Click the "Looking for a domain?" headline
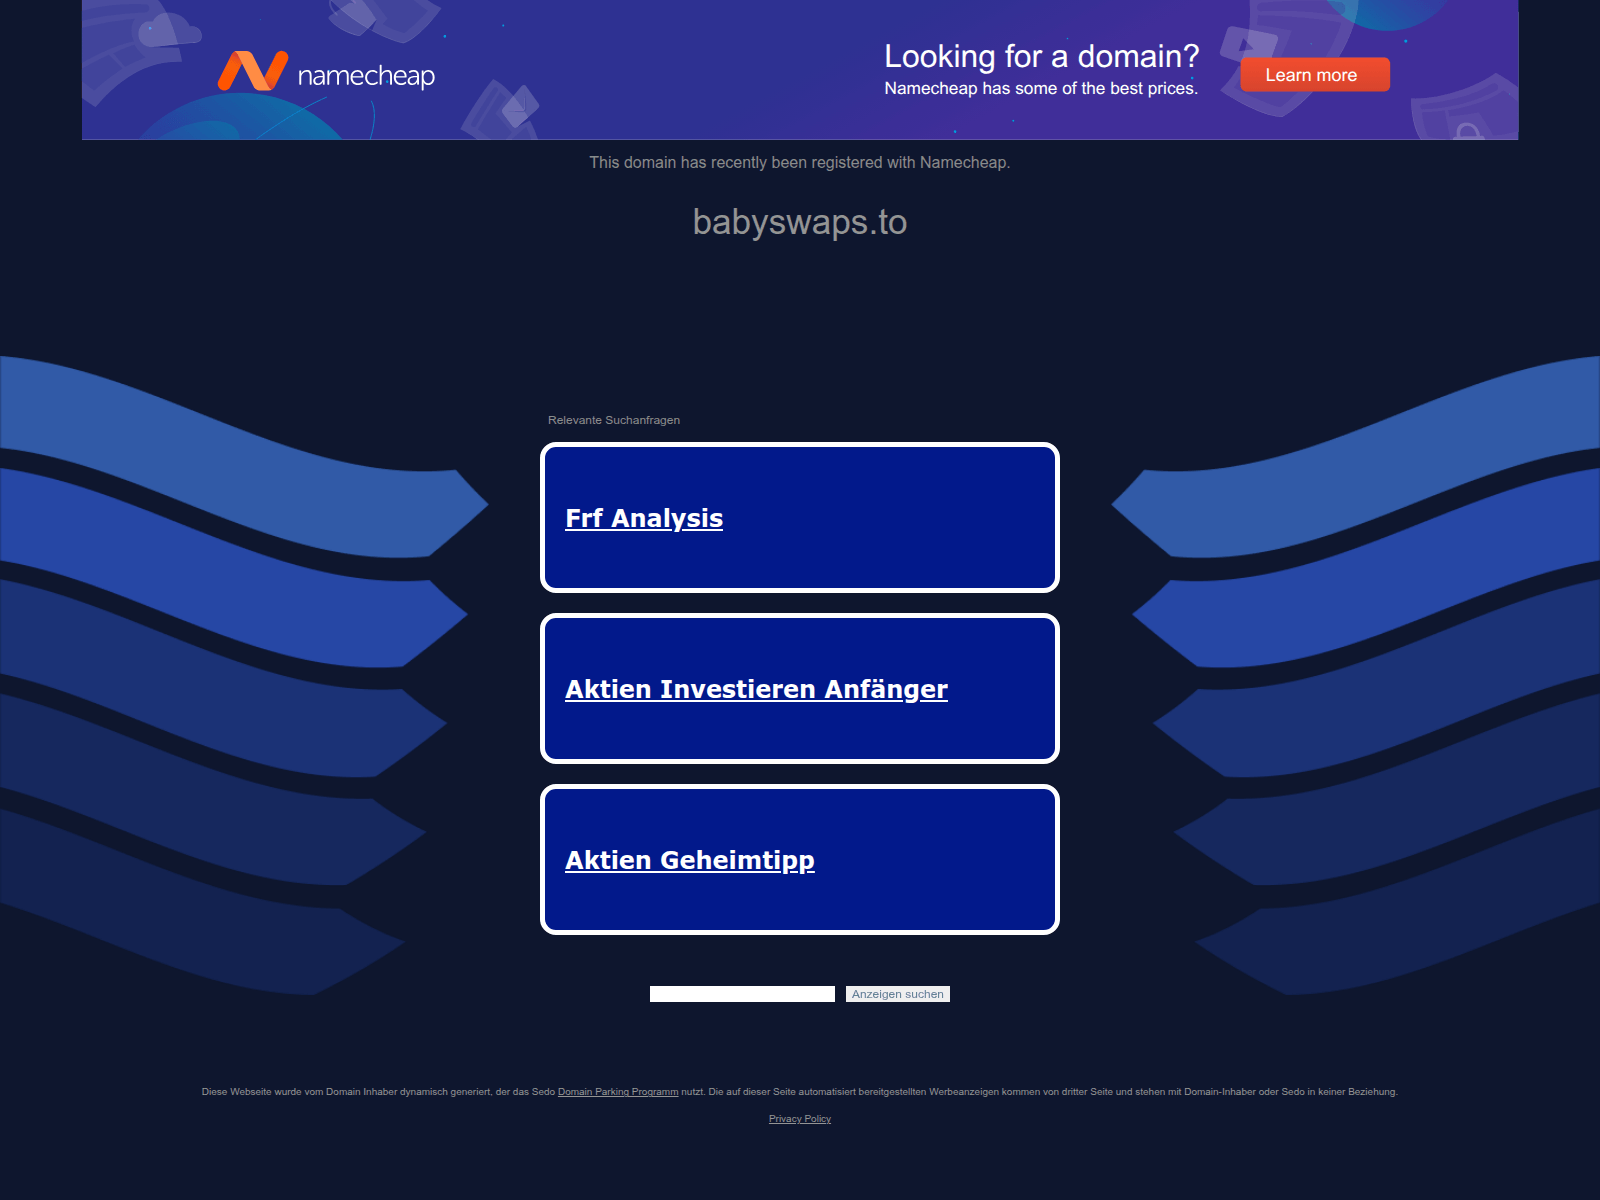 pyautogui.click(x=1041, y=56)
